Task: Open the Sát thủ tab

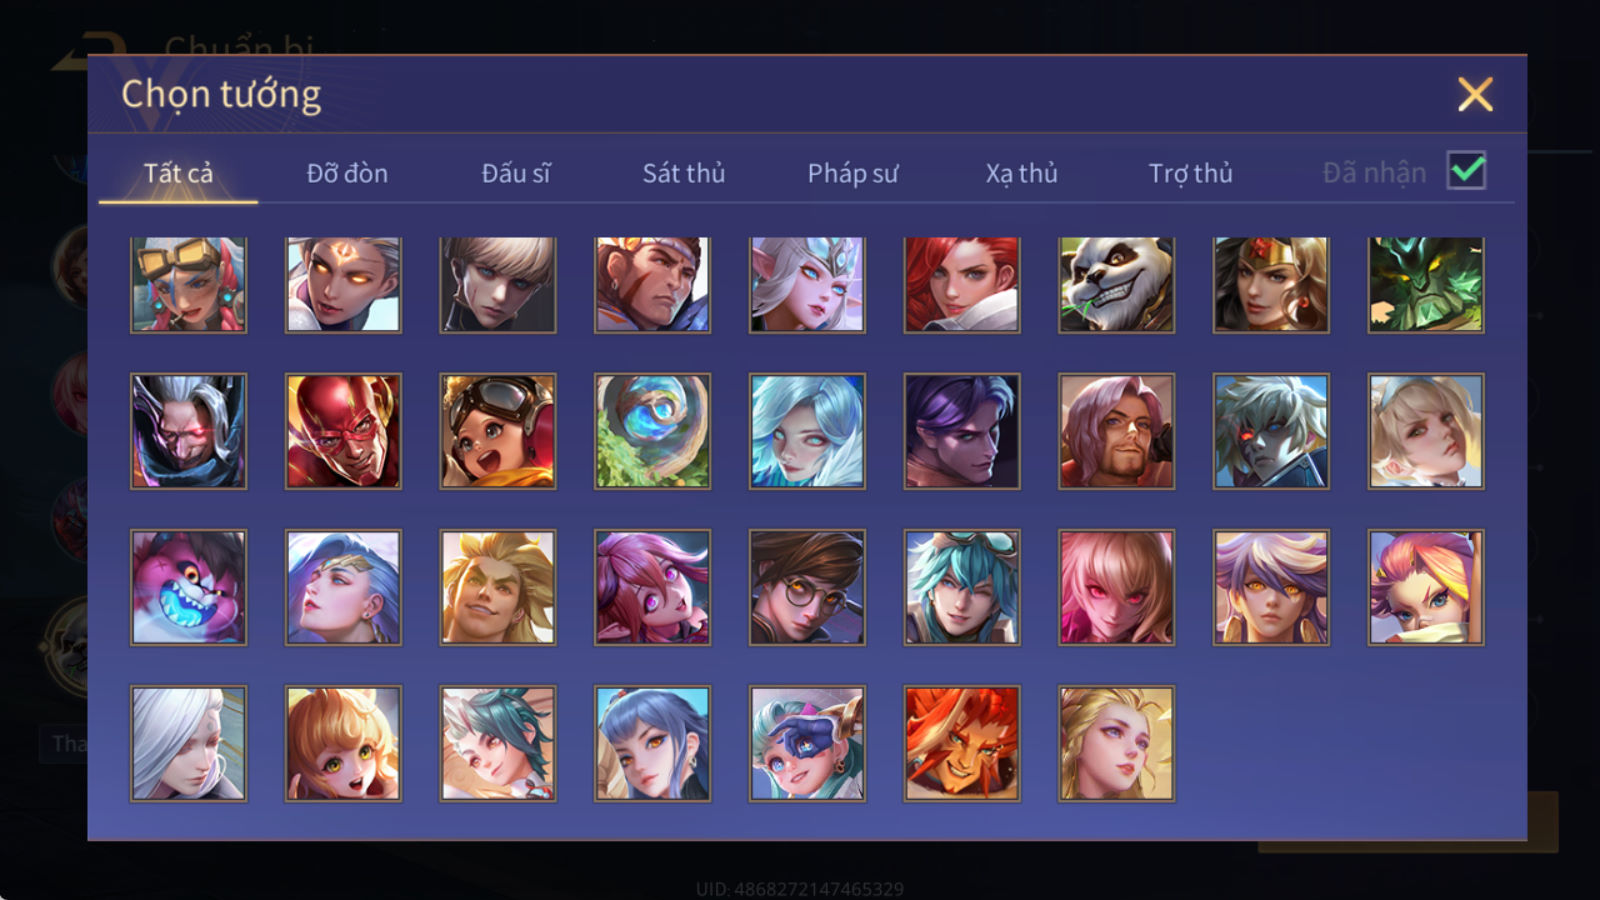Action: pyautogui.click(x=683, y=173)
